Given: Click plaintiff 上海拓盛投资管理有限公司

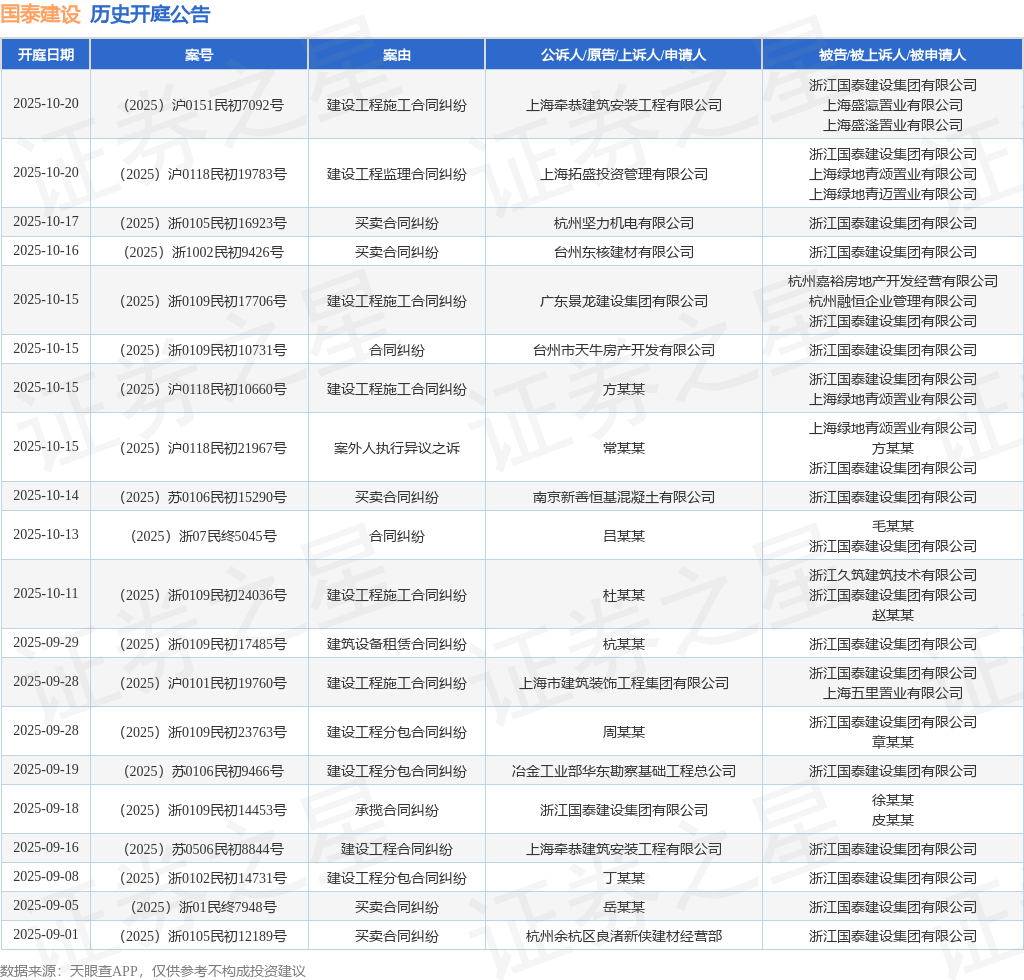Looking at the screenshot, I should (x=624, y=174).
